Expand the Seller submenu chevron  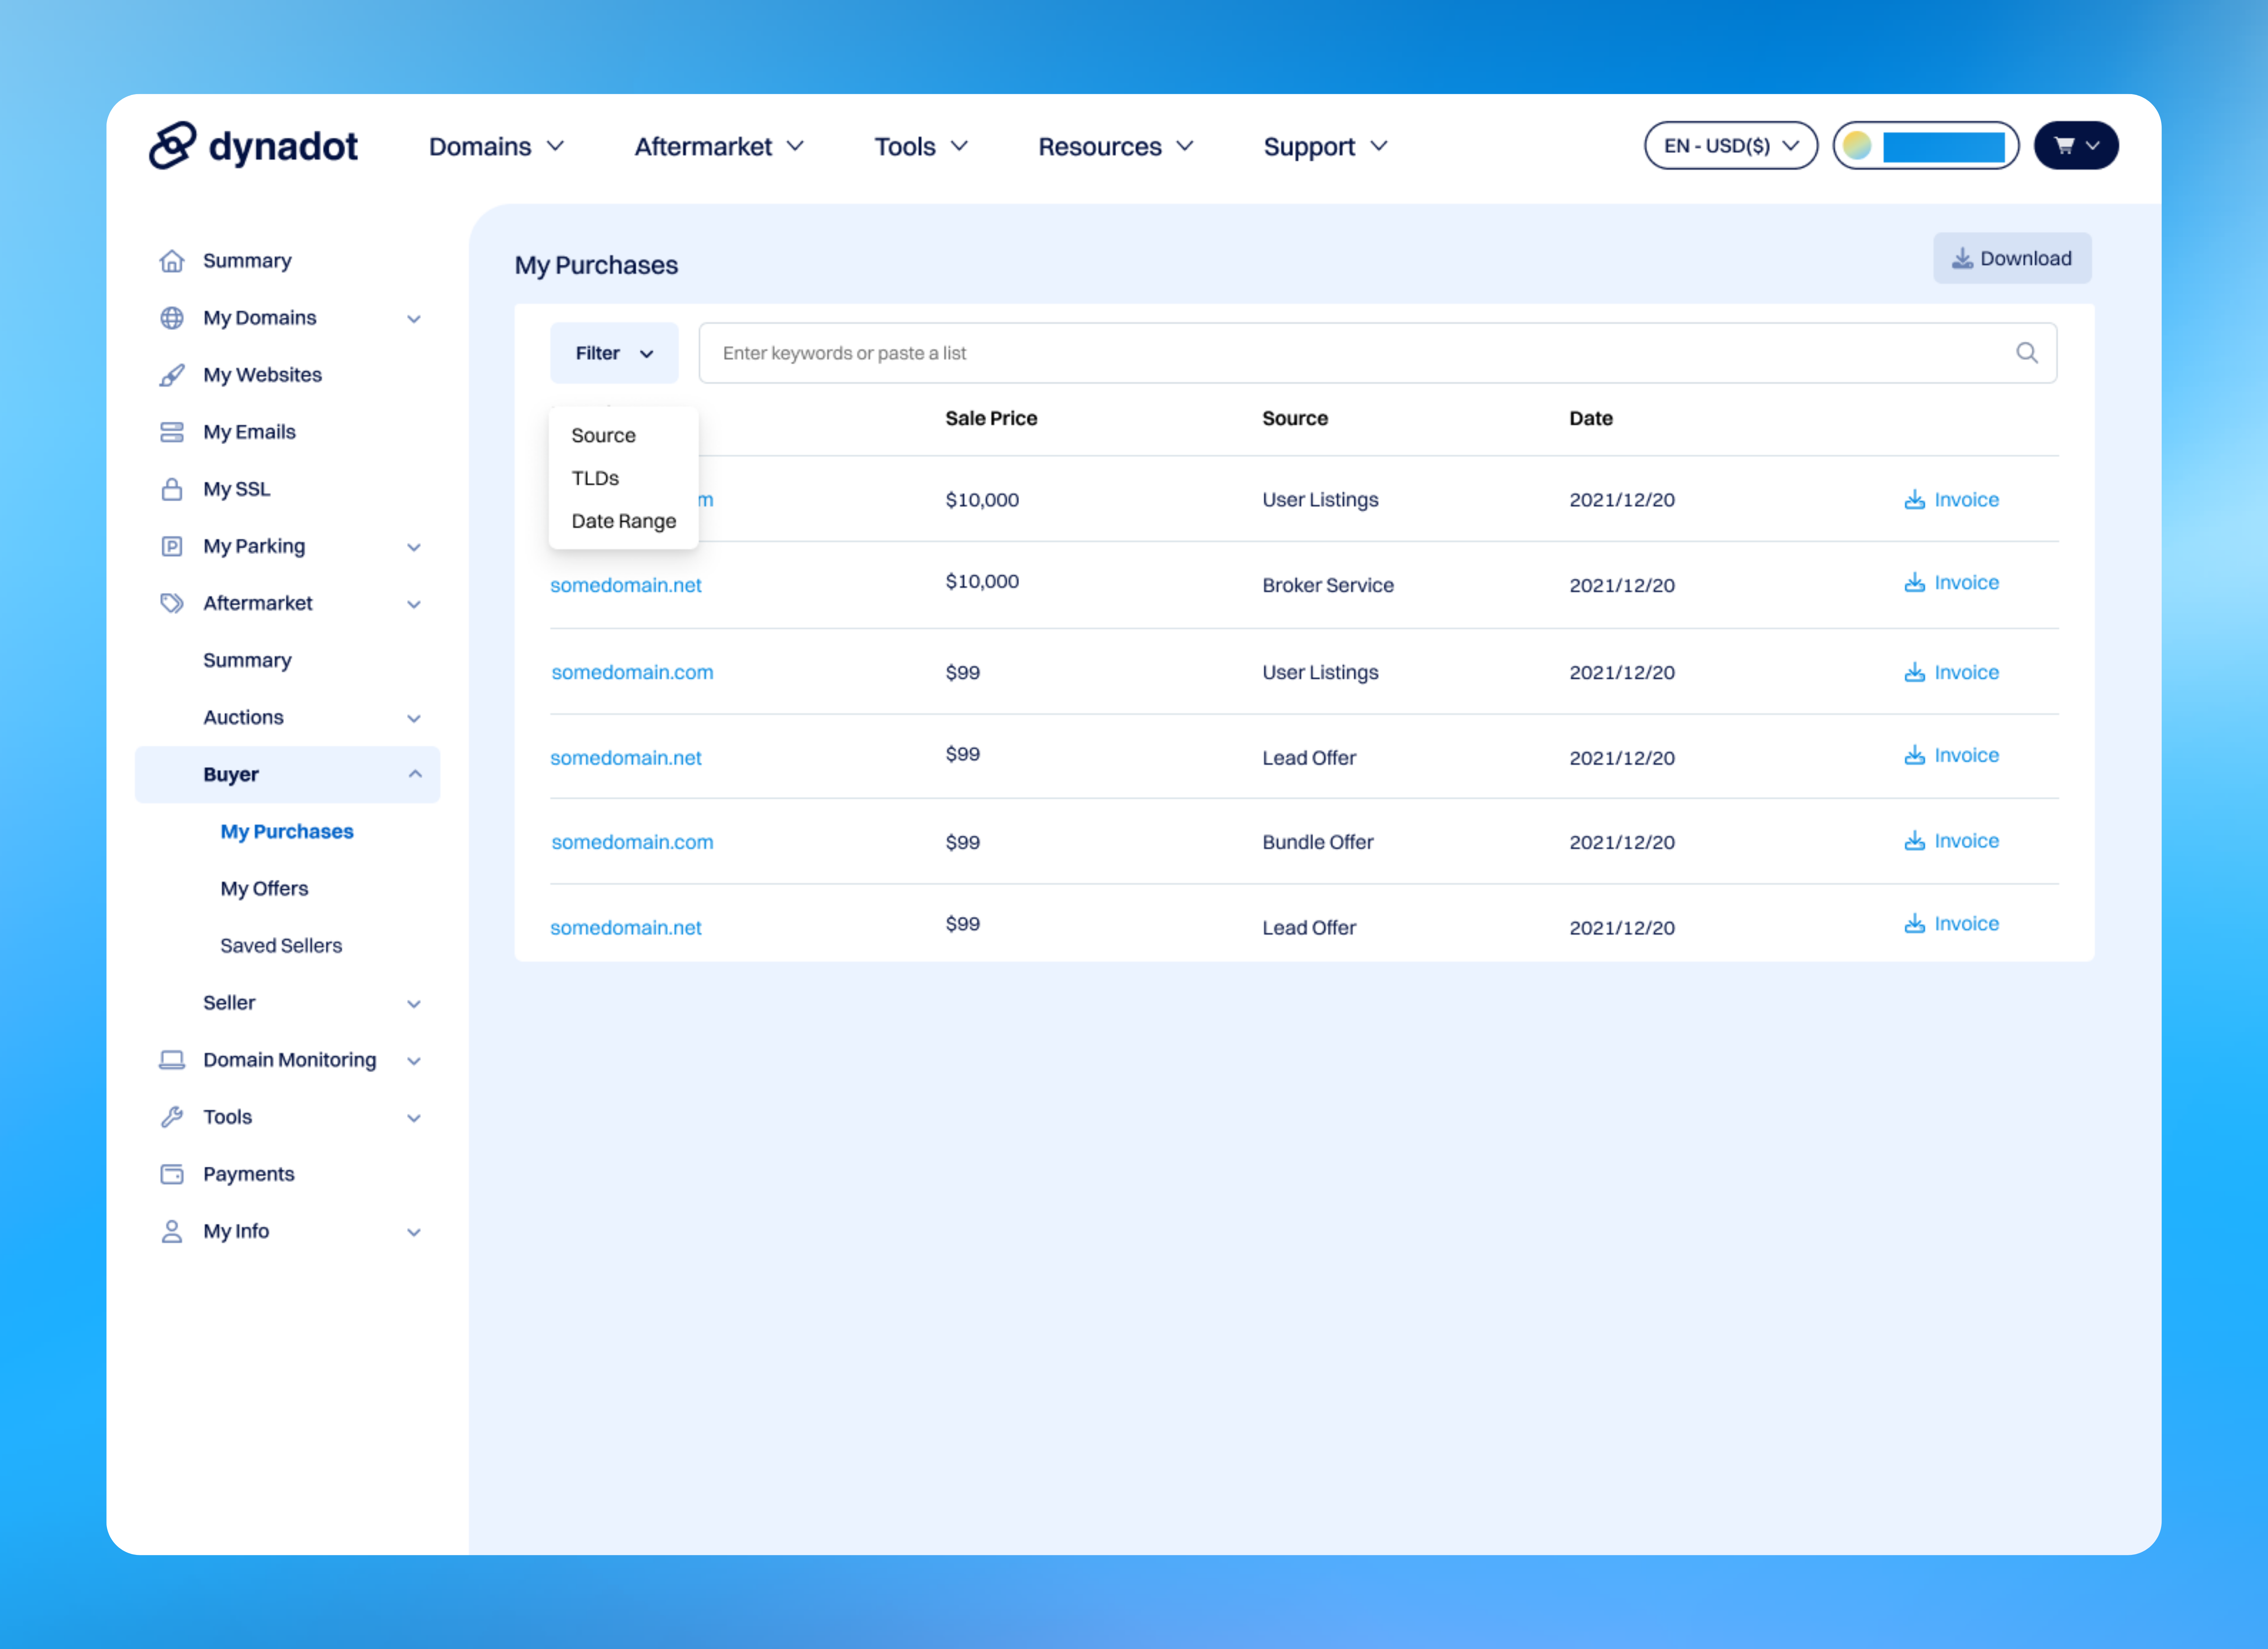click(x=414, y=1004)
